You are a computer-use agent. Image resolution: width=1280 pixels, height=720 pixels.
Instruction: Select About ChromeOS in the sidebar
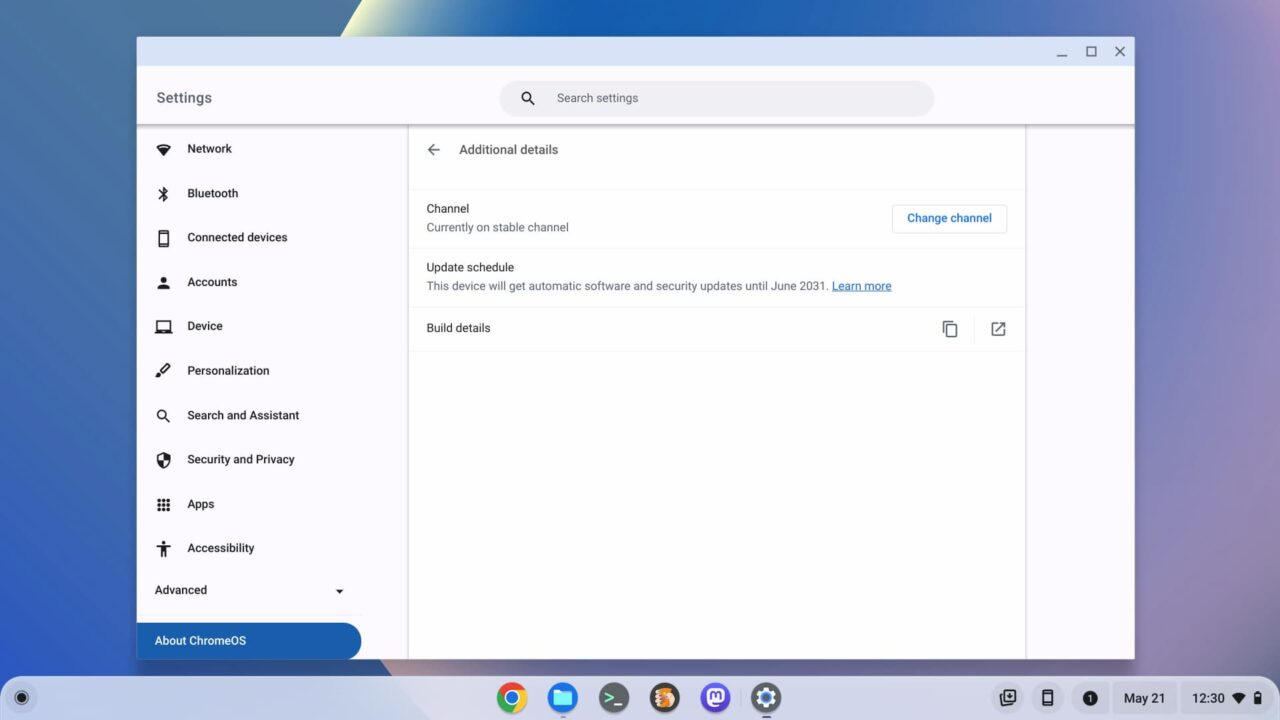click(x=249, y=641)
